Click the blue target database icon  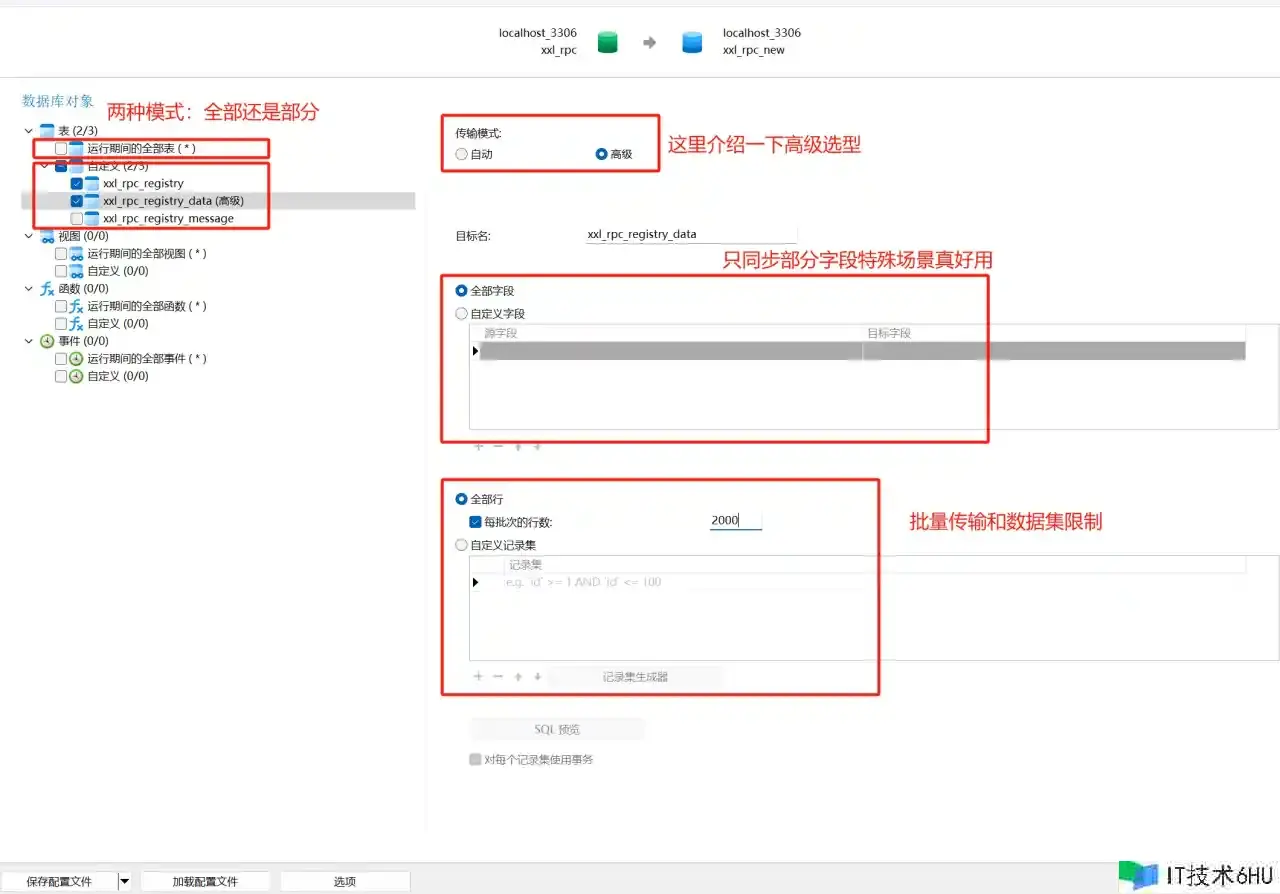[692, 42]
